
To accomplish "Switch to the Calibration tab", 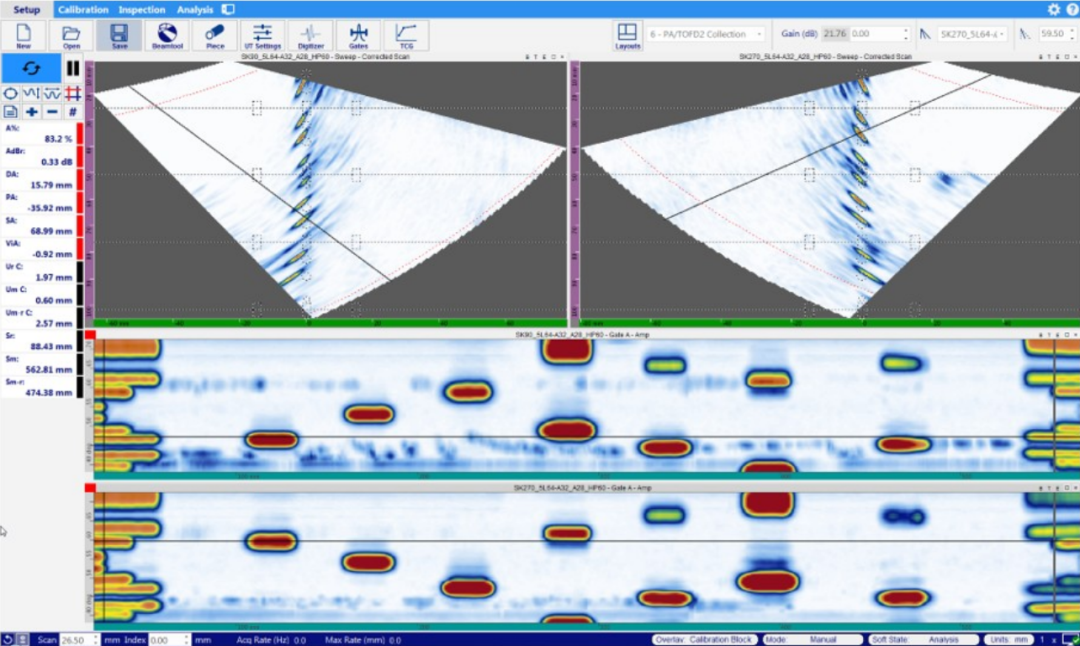I will [83, 10].
